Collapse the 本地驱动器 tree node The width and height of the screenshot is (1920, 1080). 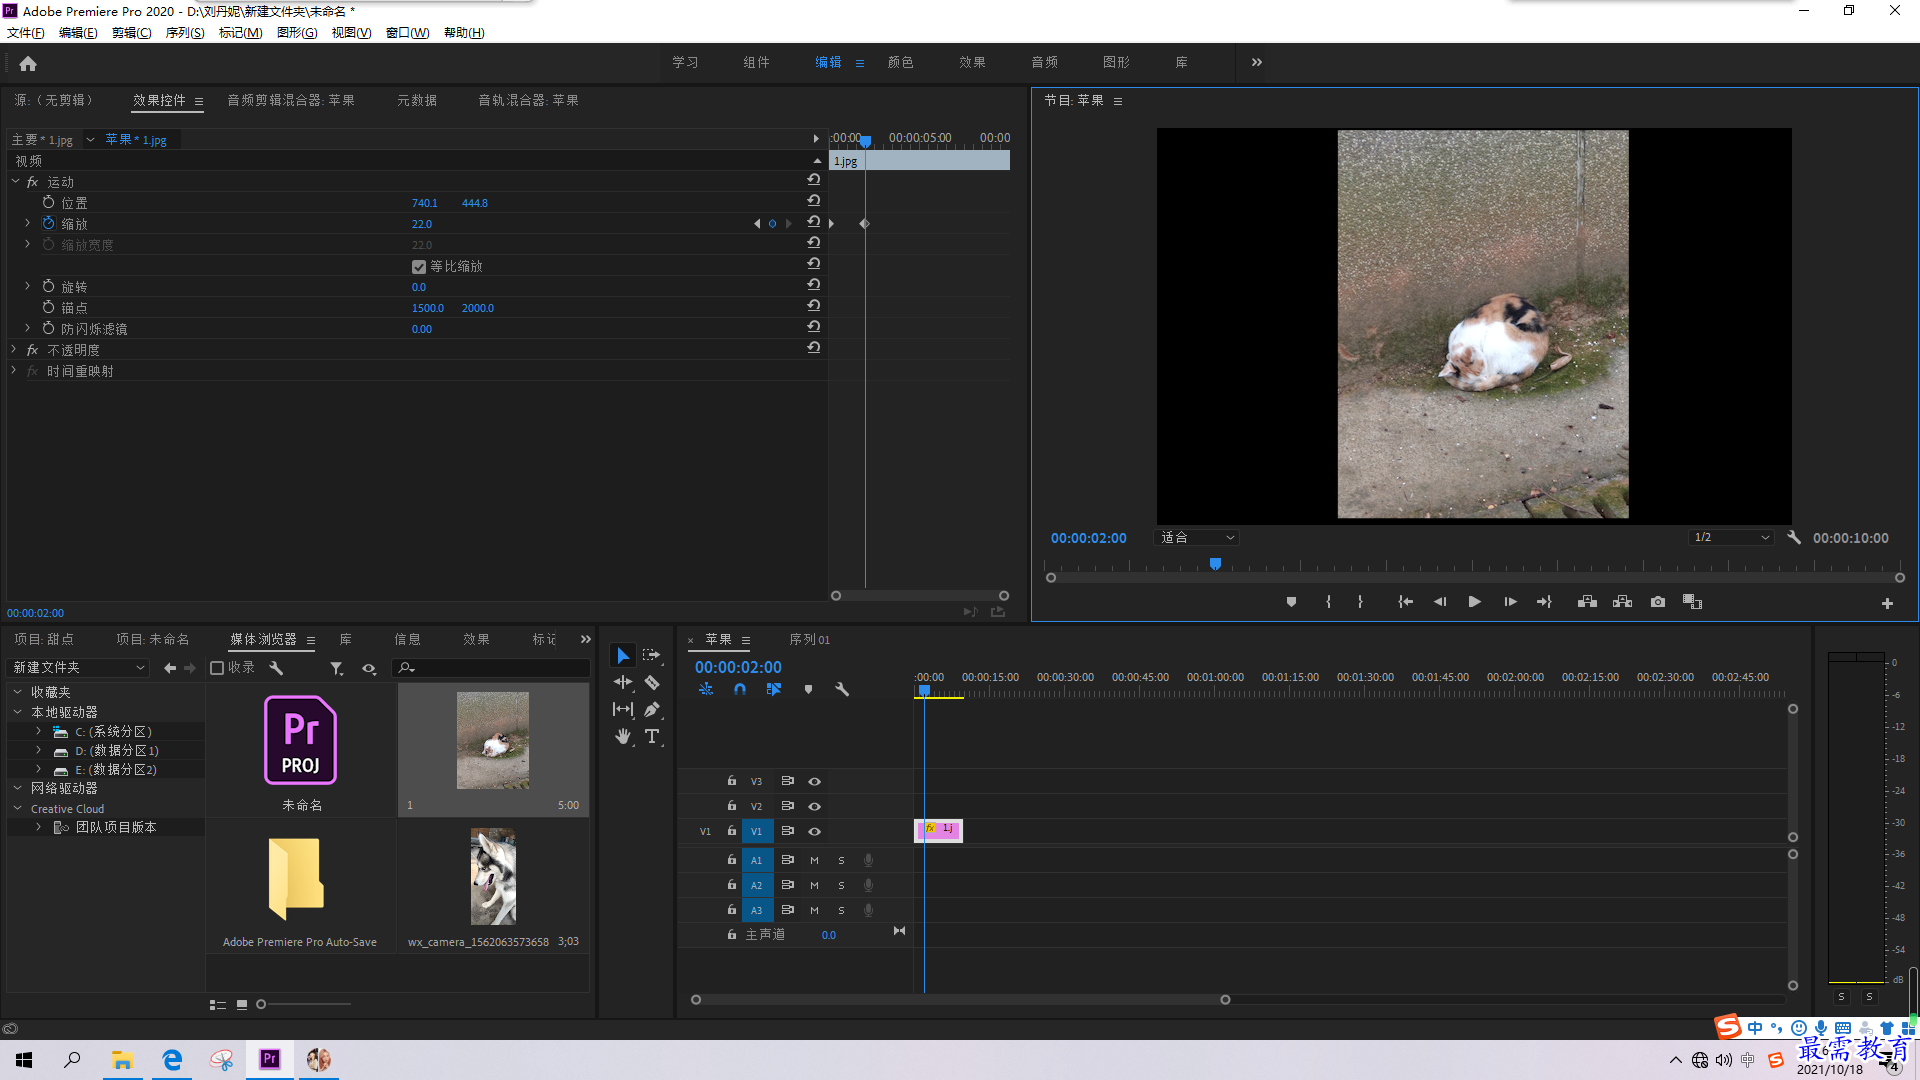pos(17,711)
